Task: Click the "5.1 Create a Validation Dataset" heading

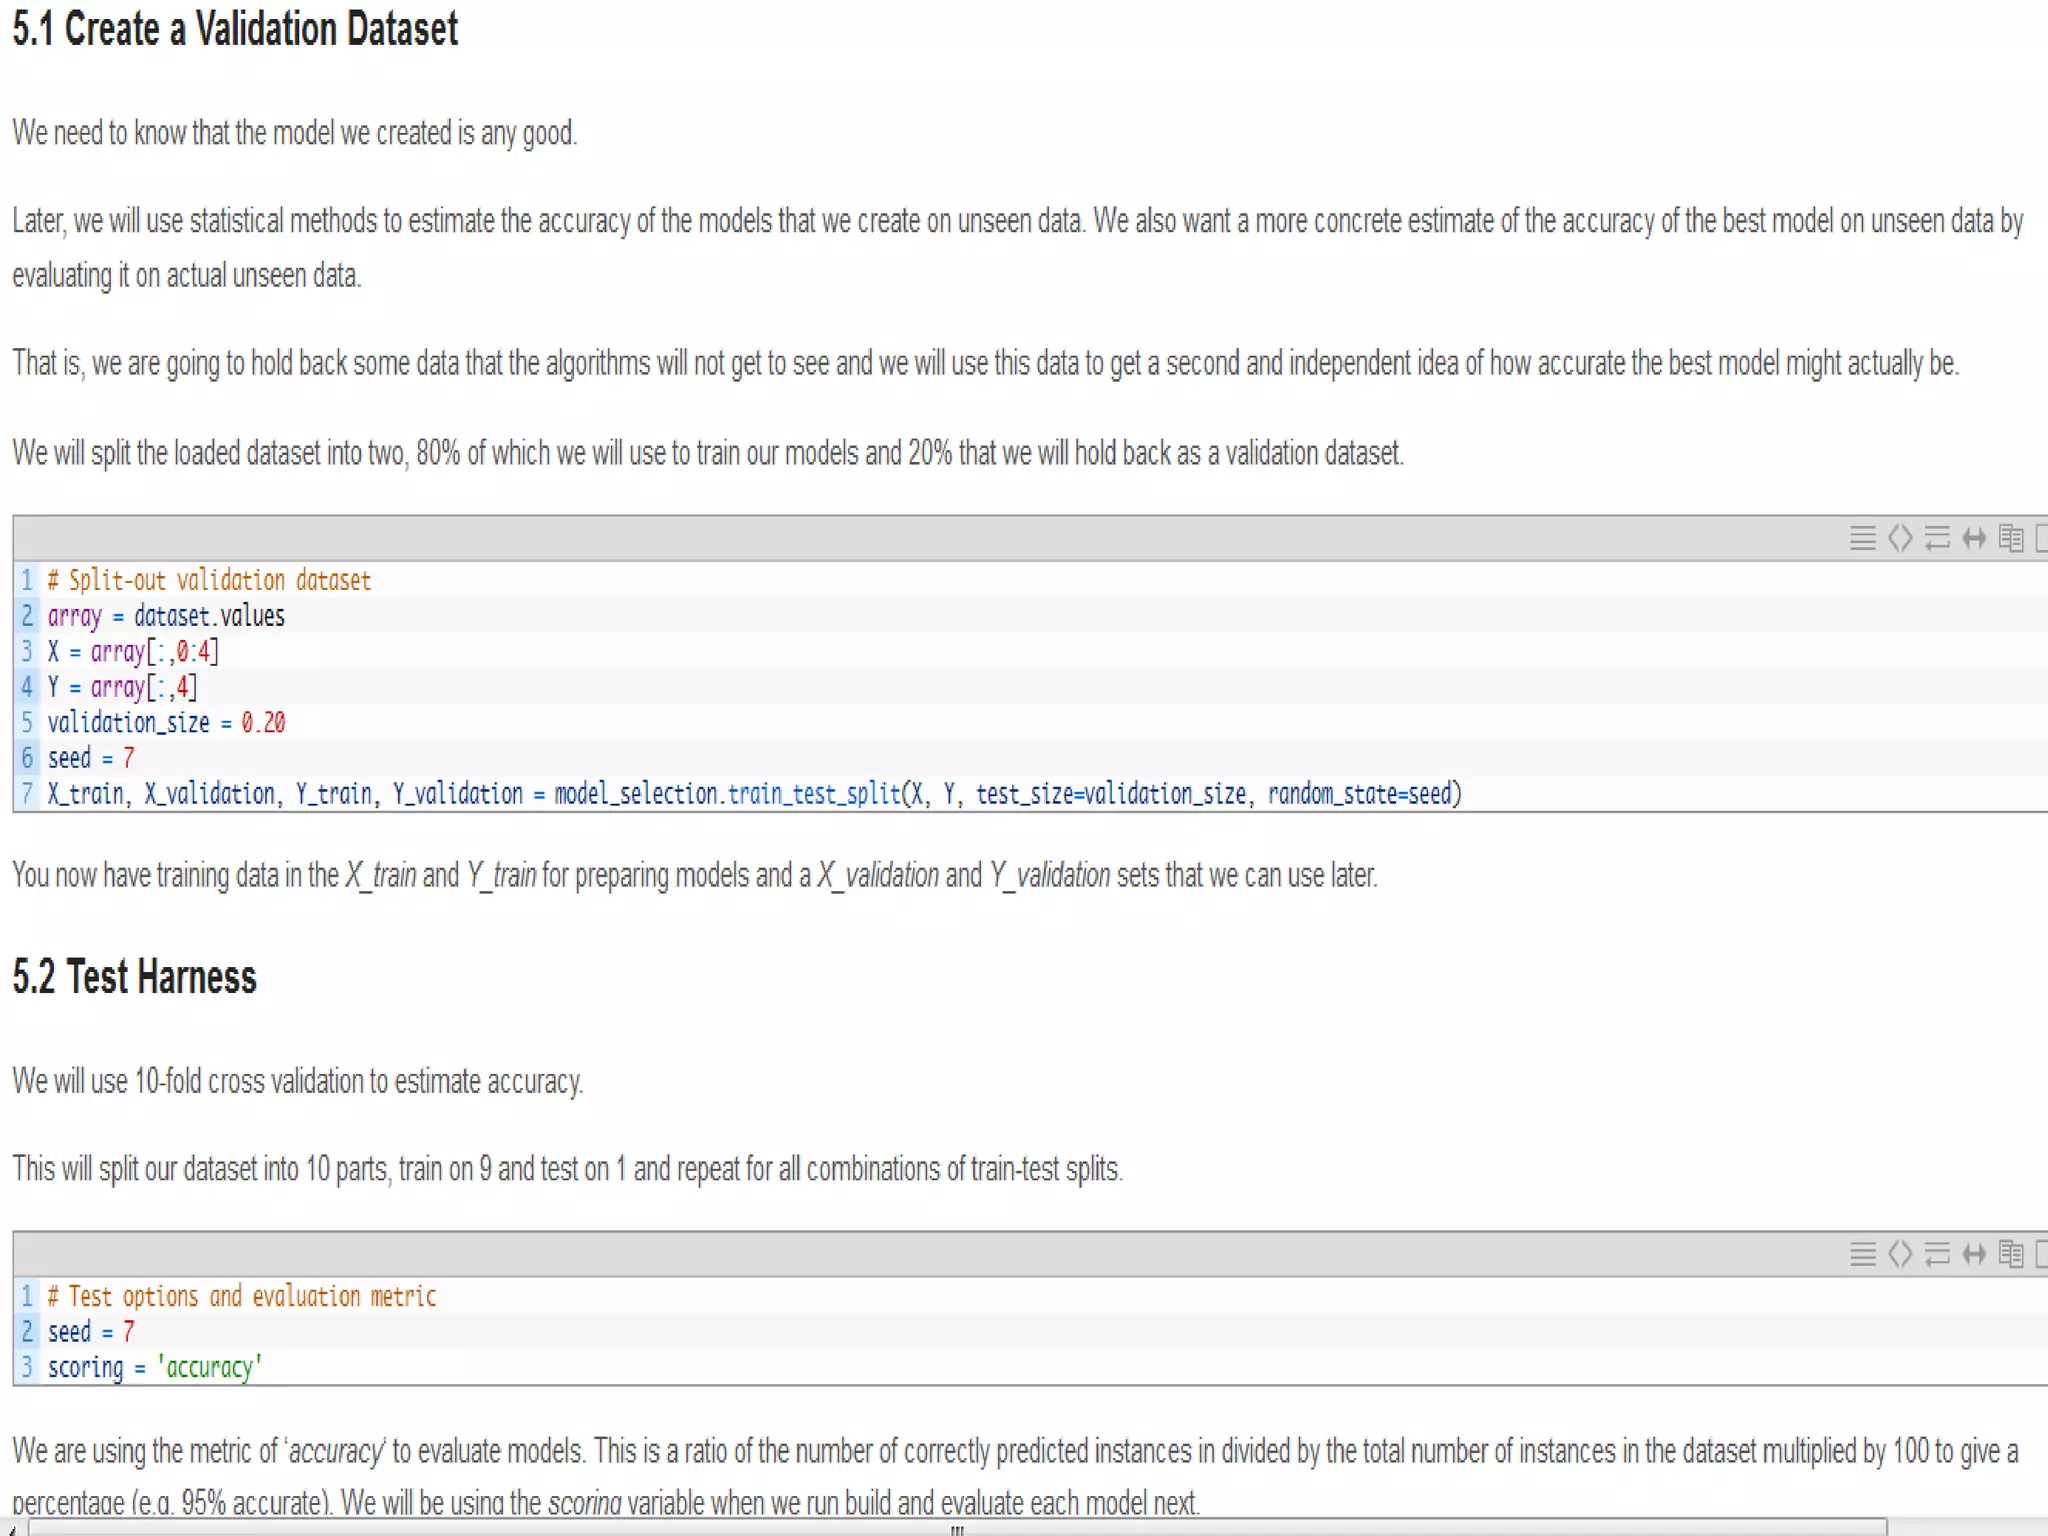Action: pos(235,29)
